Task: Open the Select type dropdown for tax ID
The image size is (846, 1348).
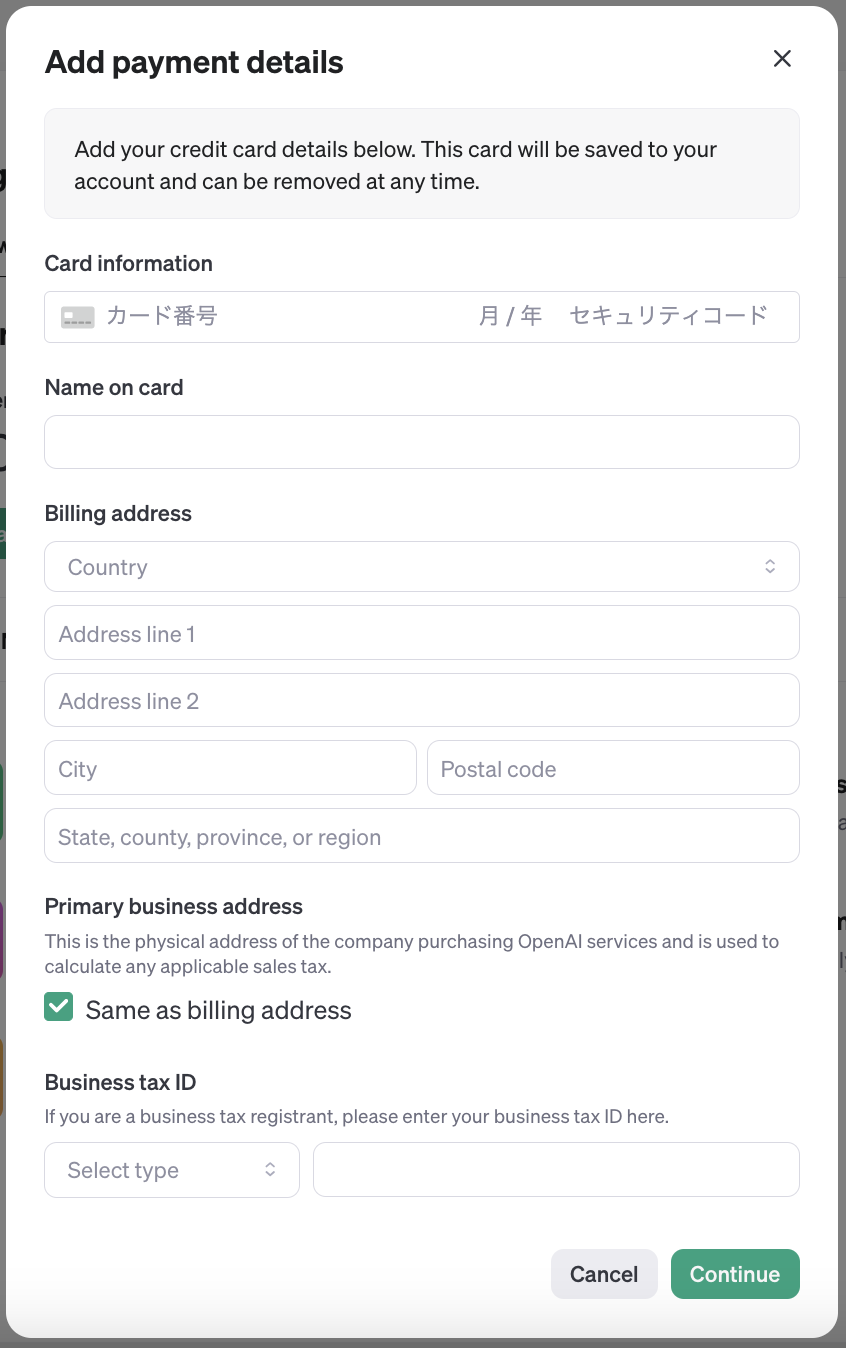Action: pos(171,1169)
